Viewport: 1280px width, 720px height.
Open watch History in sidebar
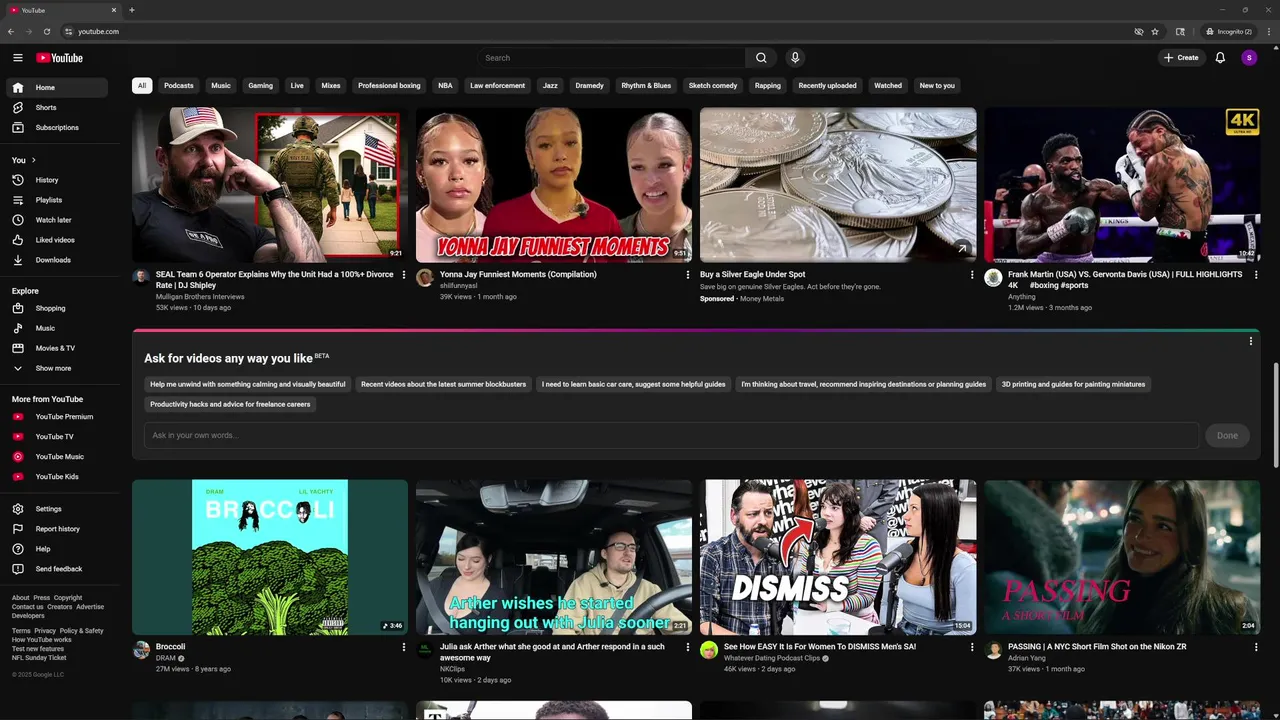click(x=57, y=180)
